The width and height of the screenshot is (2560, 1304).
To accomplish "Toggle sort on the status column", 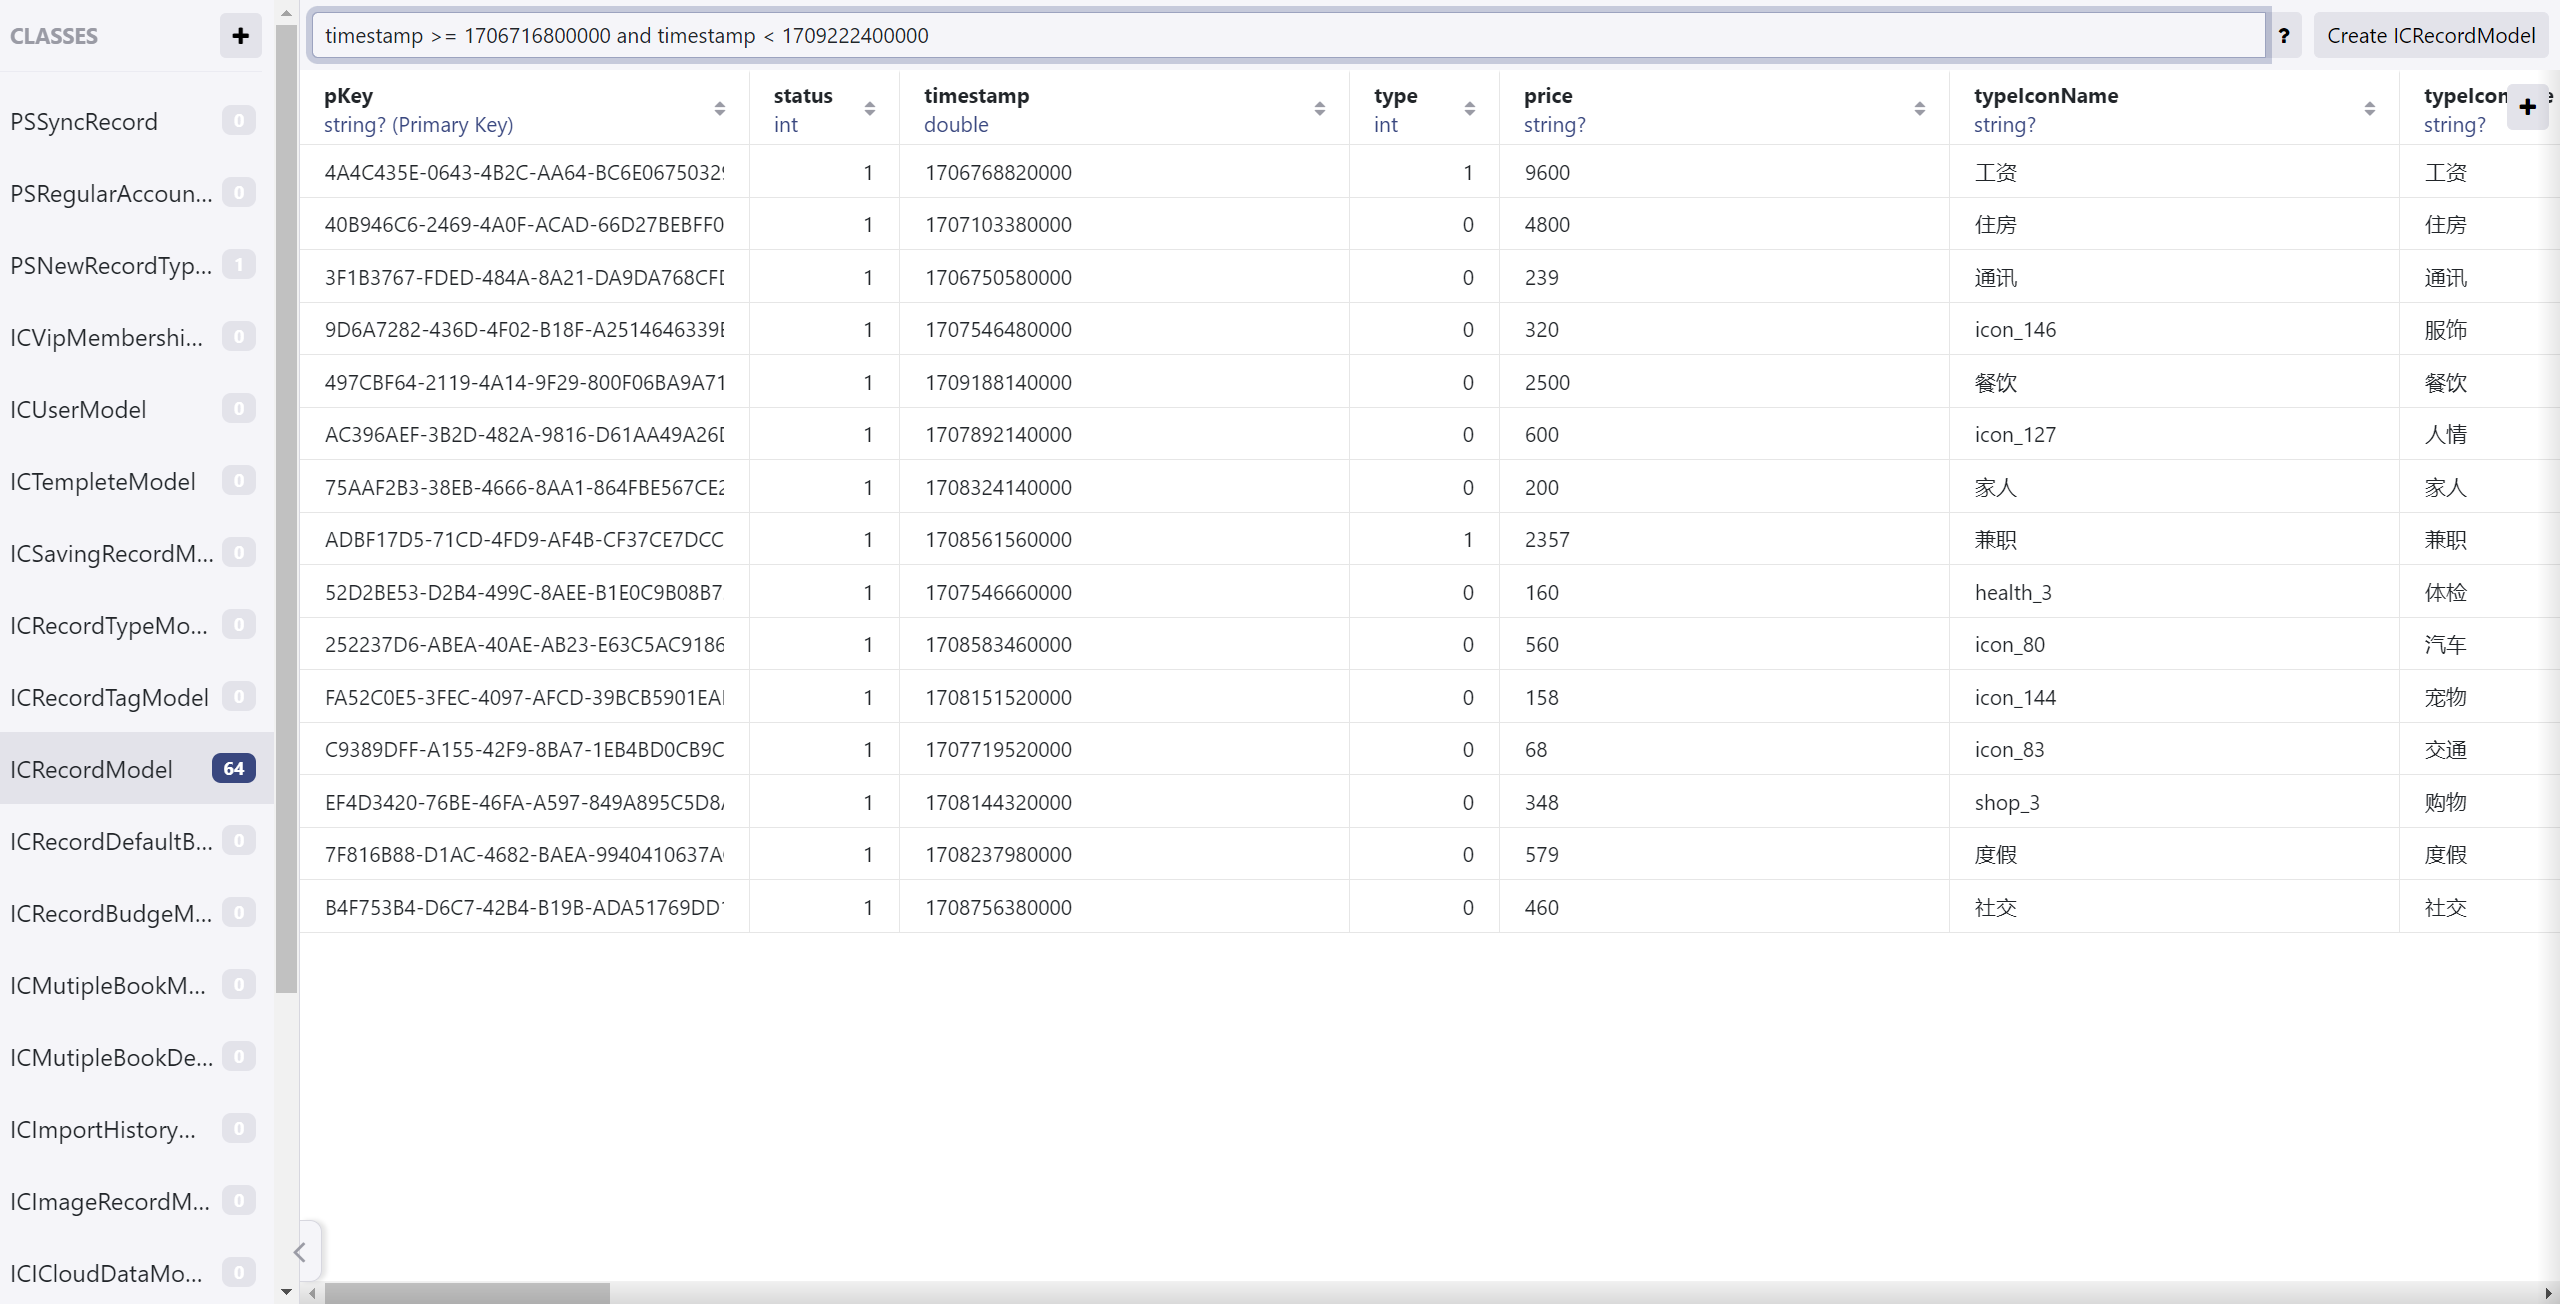I will (870, 109).
